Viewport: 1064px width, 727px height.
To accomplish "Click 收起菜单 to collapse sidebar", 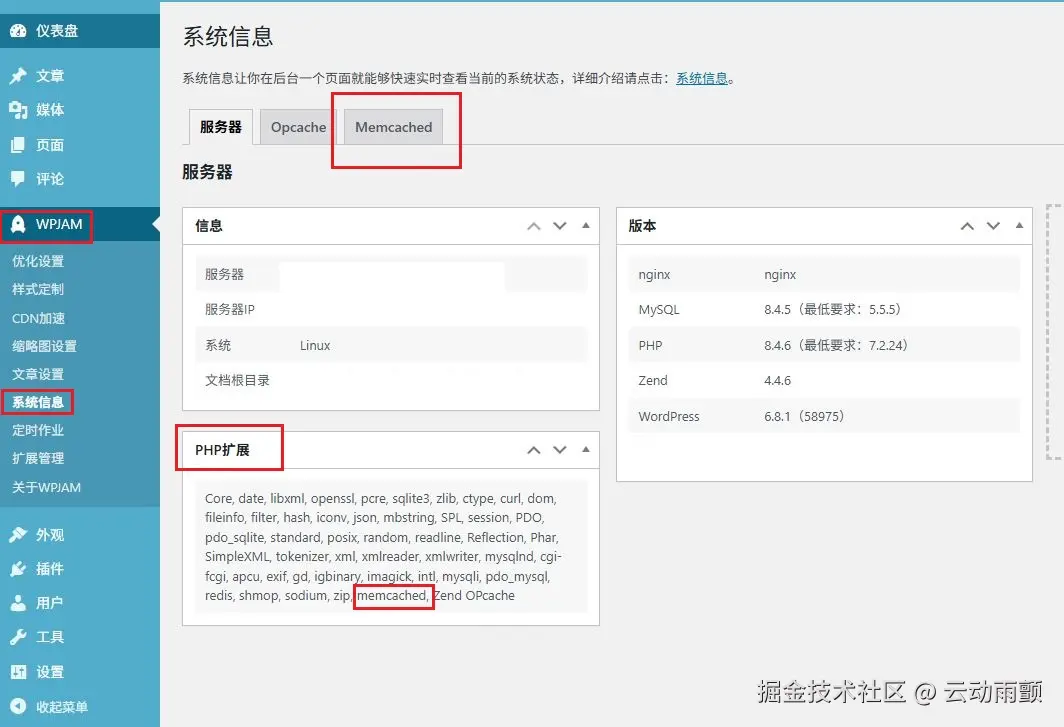I will (x=80, y=707).
